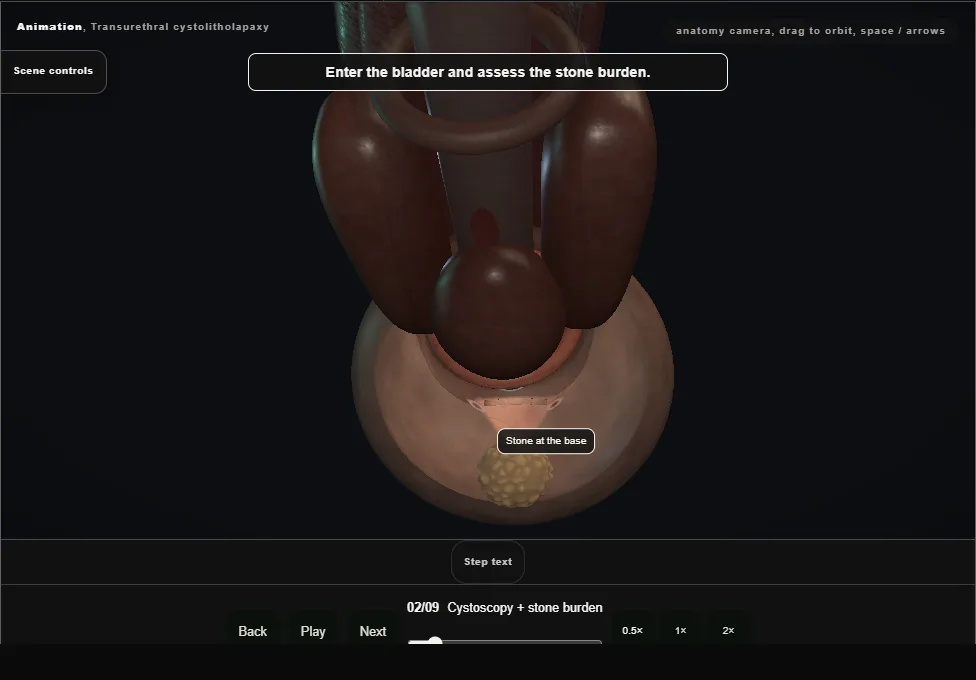Click the bladder stone in the 3D view
The image size is (976, 680).
(515, 476)
